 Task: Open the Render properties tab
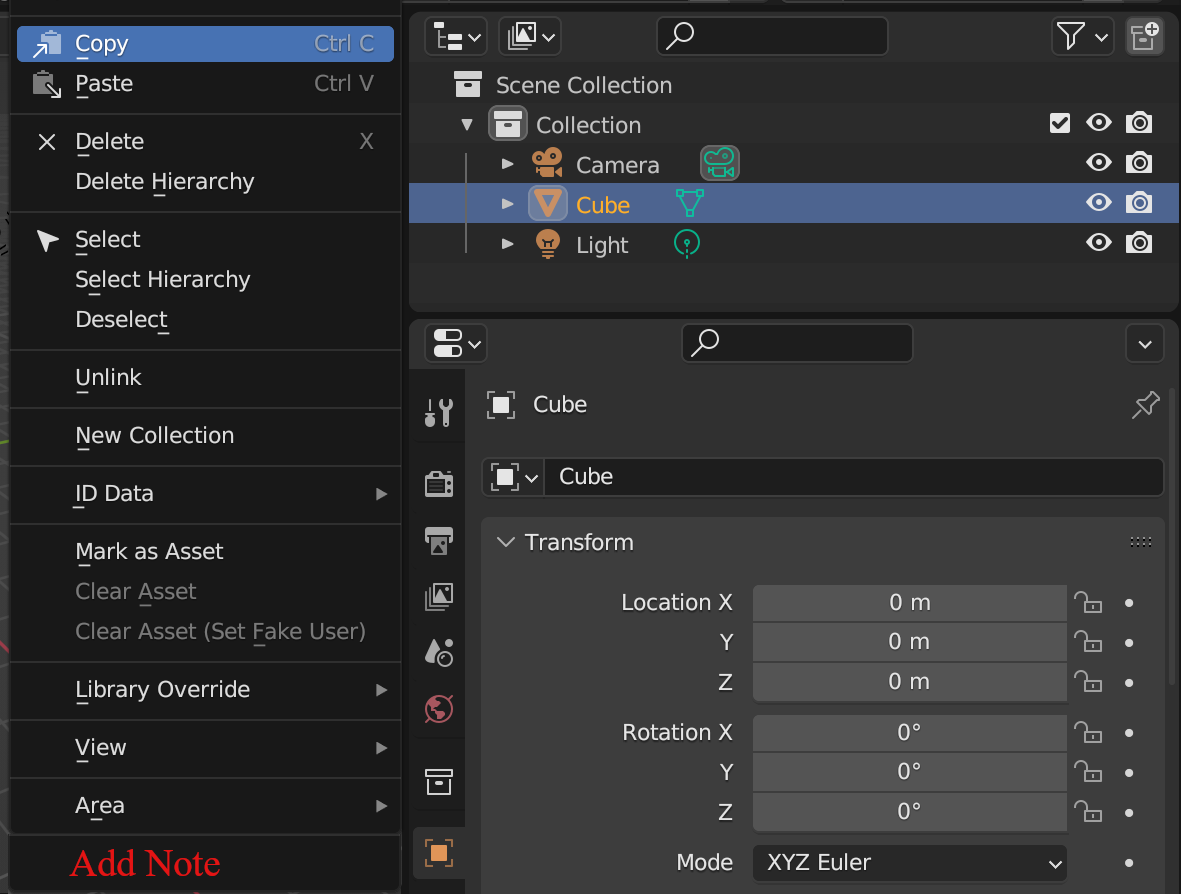click(438, 483)
